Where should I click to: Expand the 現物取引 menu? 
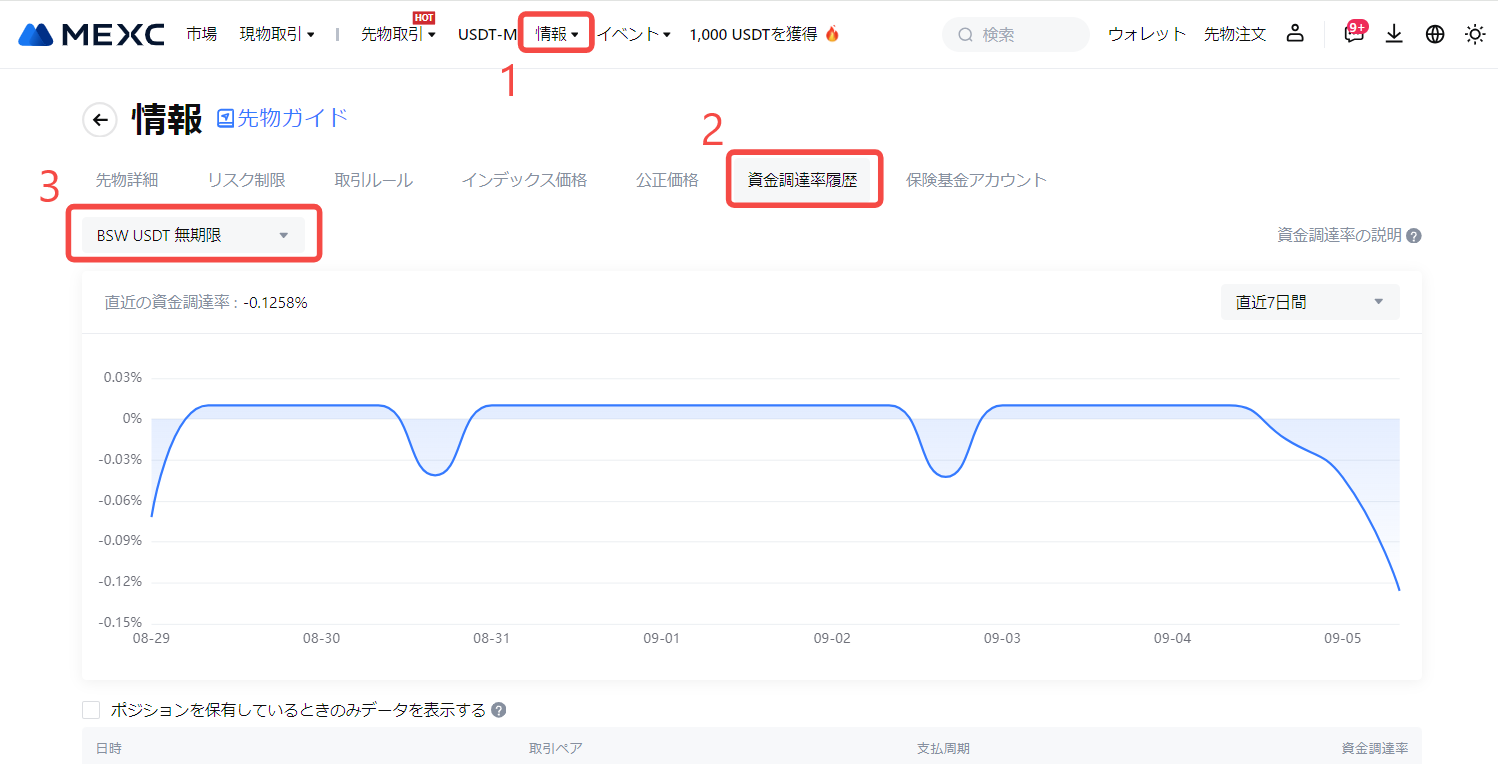click(x=277, y=34)
